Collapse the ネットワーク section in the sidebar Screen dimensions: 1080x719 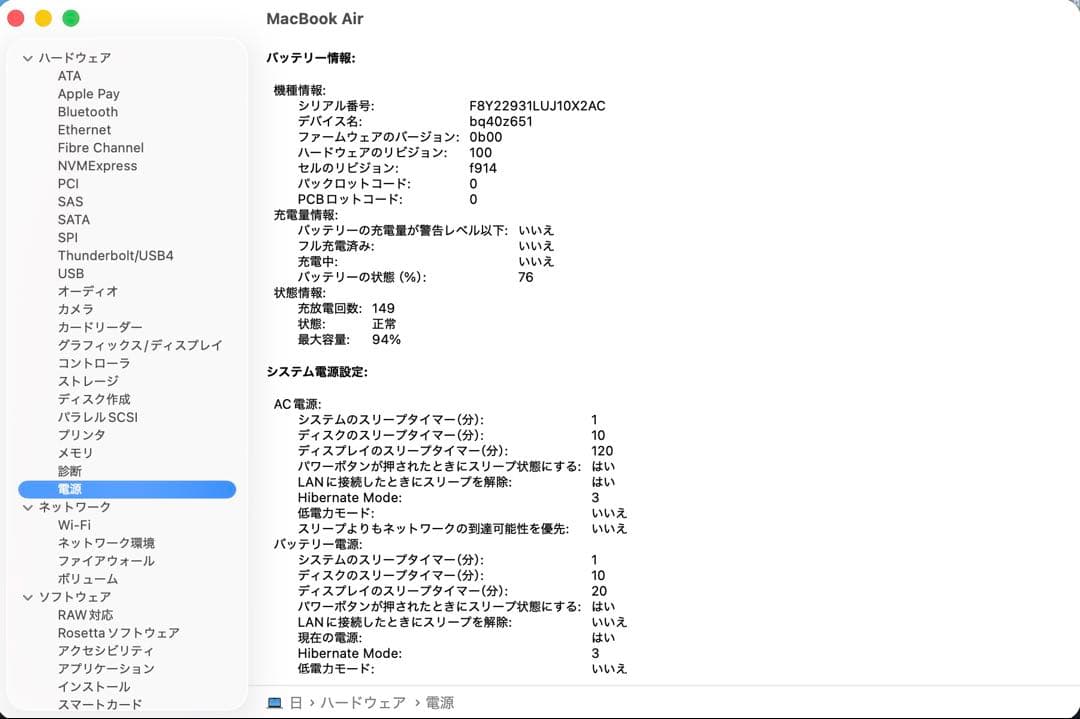tap(27, 507)
